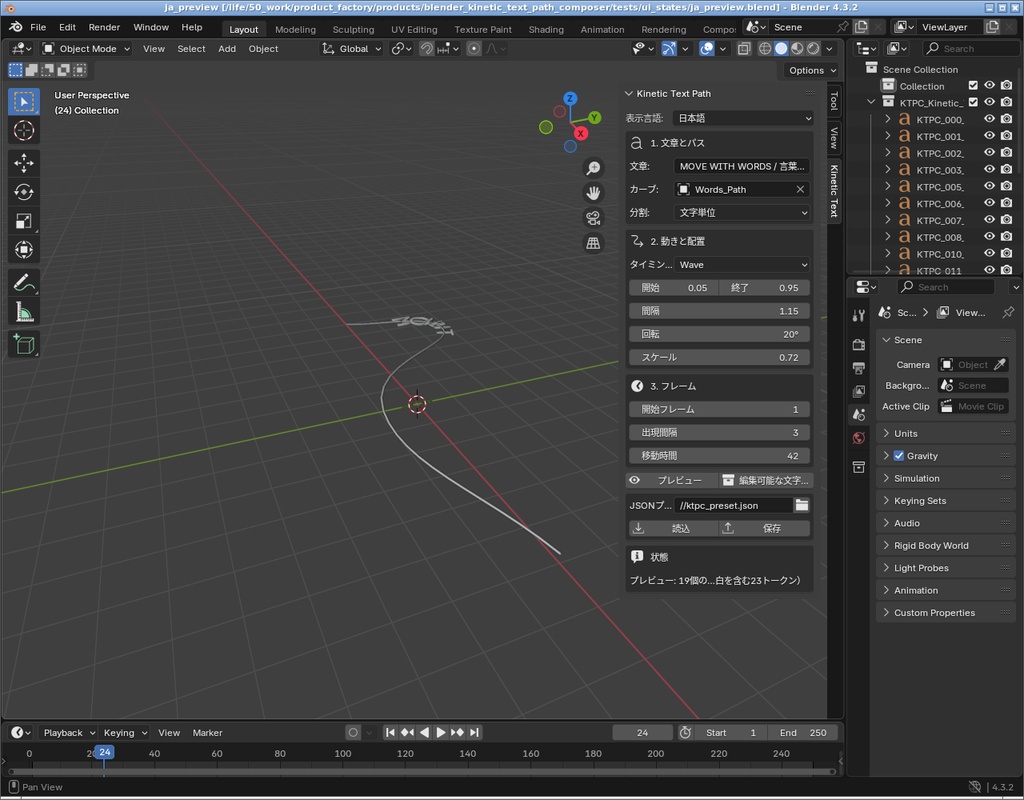Hide KTPC_003 in viewport via eye

pos(989,169)
